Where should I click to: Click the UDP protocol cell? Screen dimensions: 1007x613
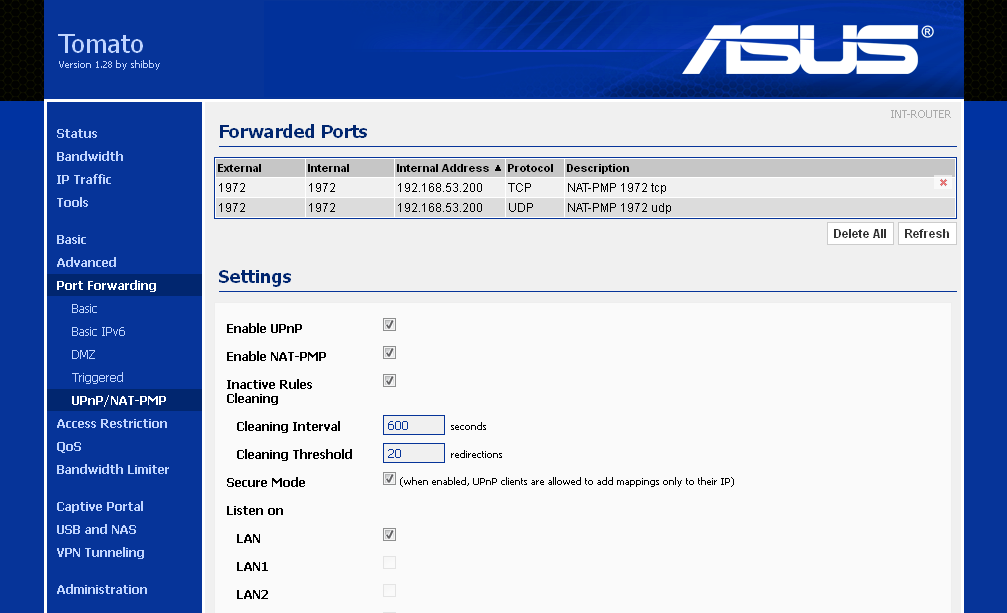(x=534, y=208)
